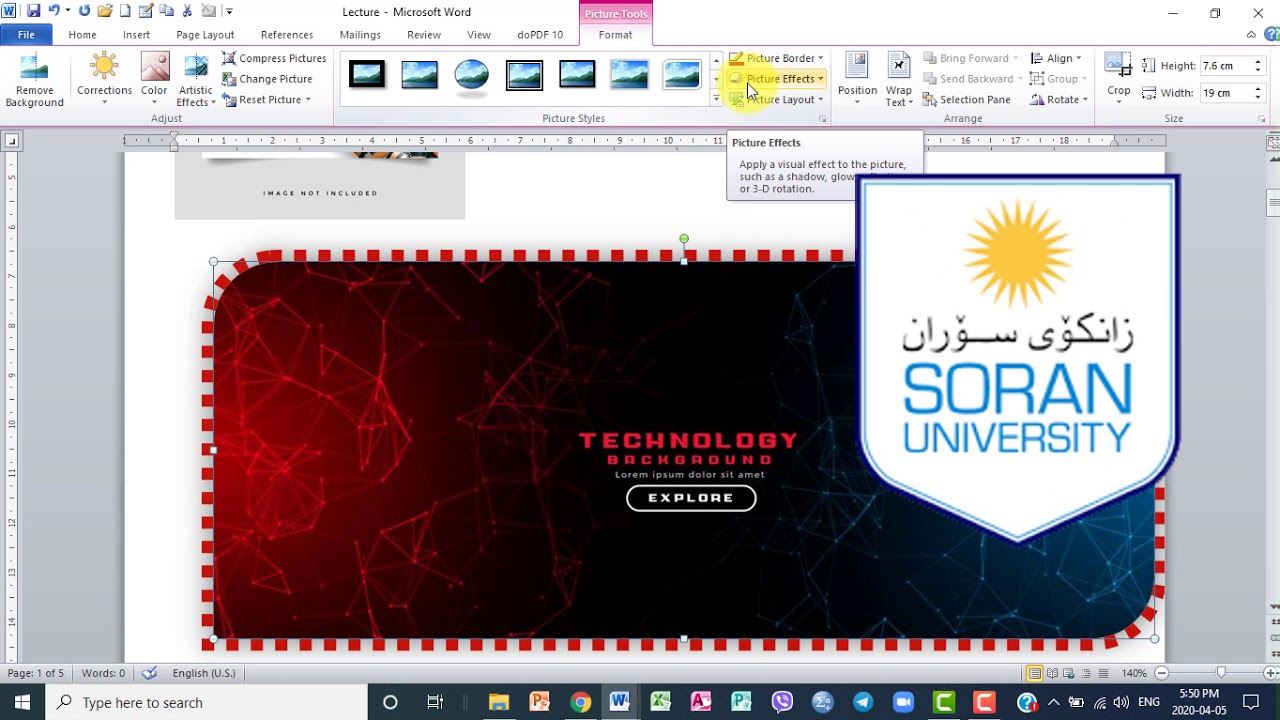Apply the double-frame black picture style
Viewport: 1280px width, 720px height.
click(x=524, y=75)
